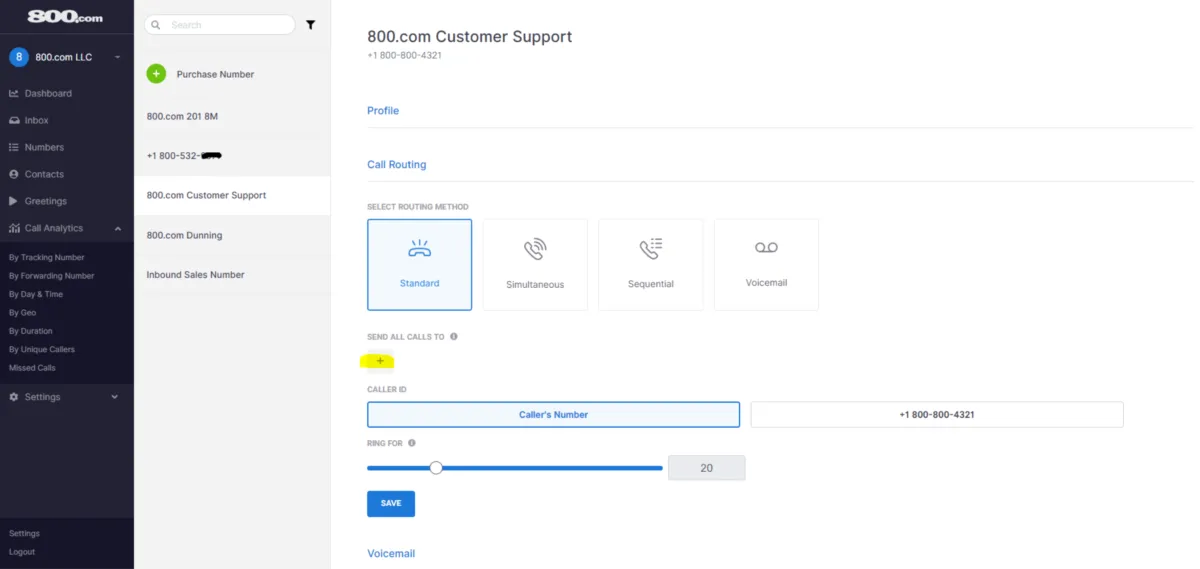Set Caller ID to Caller's Number
Image resolution: width=1200 pixels, height=569 pixels.
coord(553,414)
